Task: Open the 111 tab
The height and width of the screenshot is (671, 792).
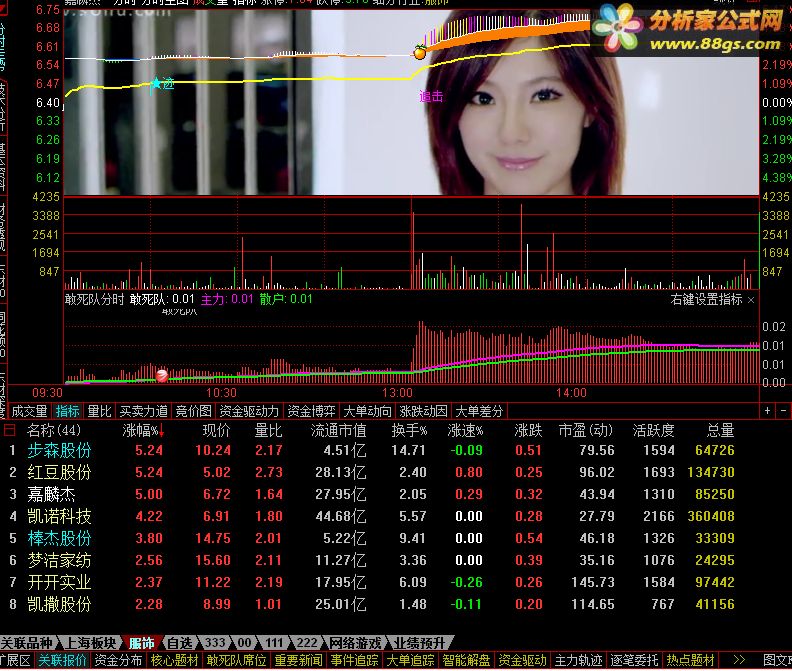Action: 274,643
